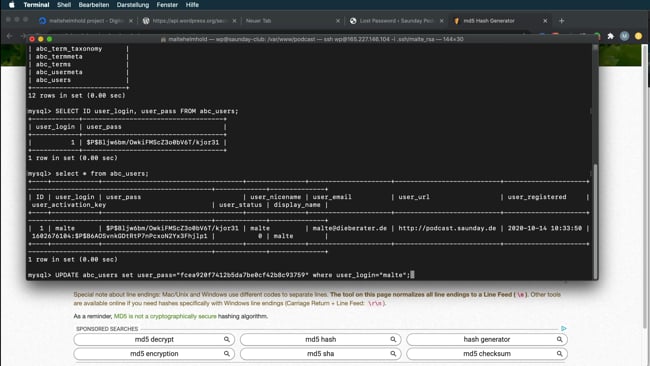Search sponsored term md5 checksum

[487, 354]
